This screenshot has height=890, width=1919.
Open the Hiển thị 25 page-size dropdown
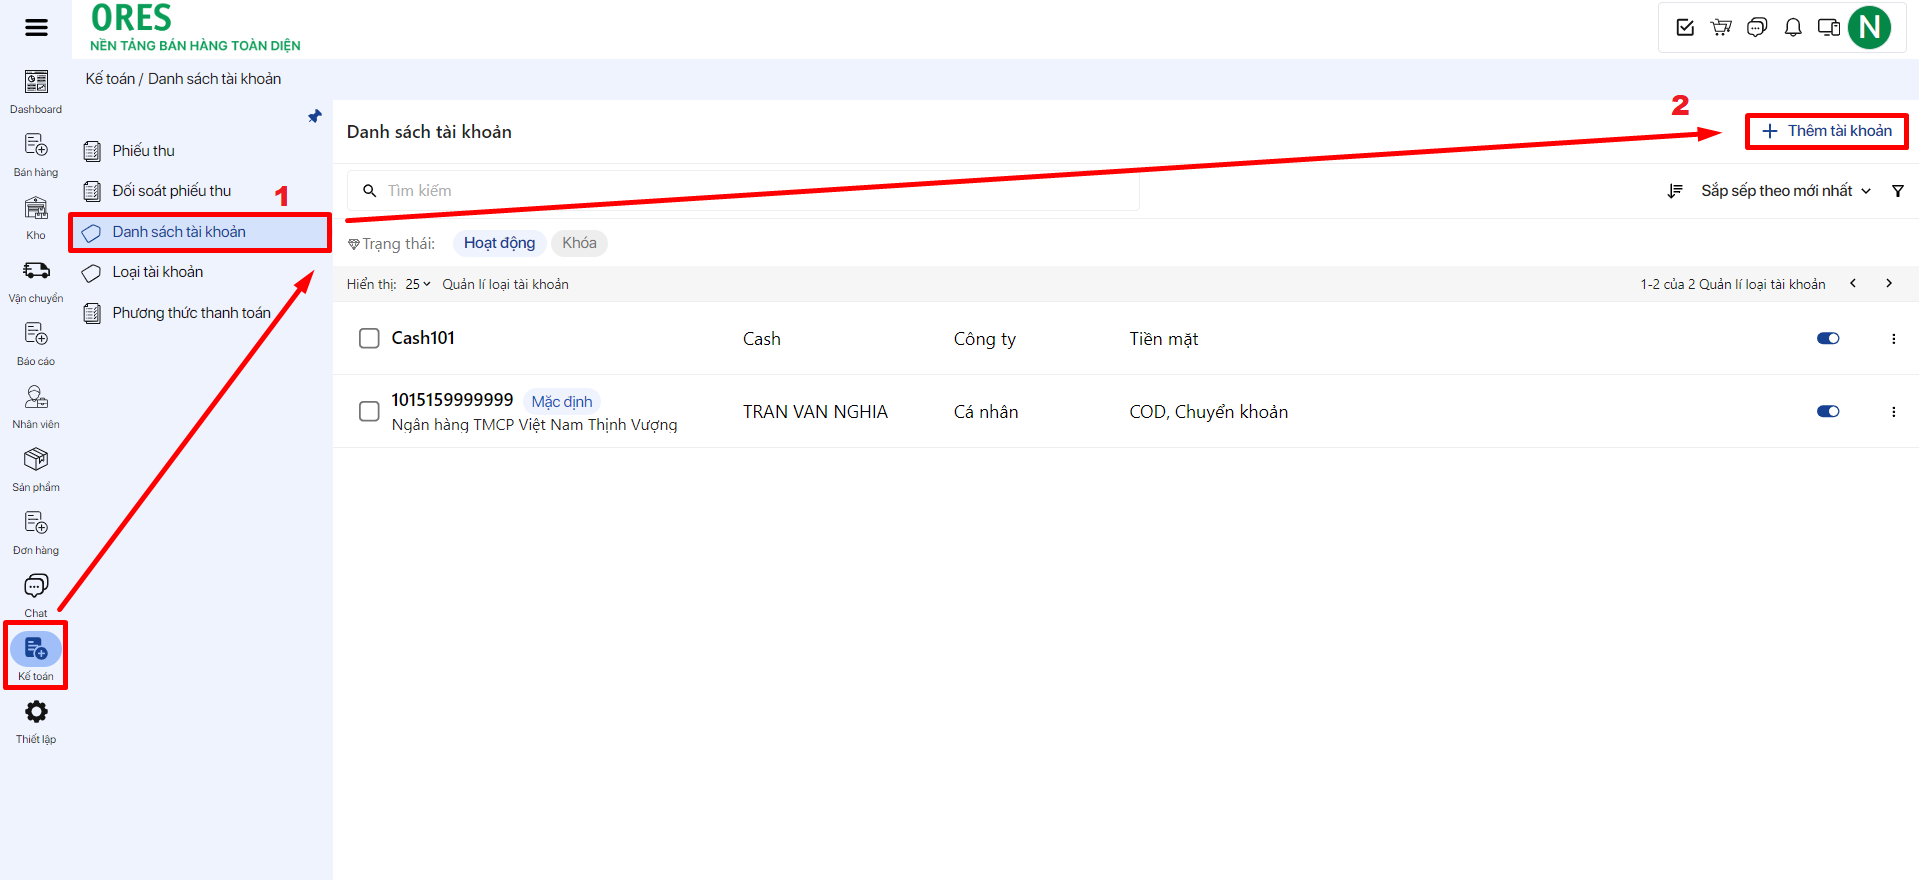click(x=417, y=284)
